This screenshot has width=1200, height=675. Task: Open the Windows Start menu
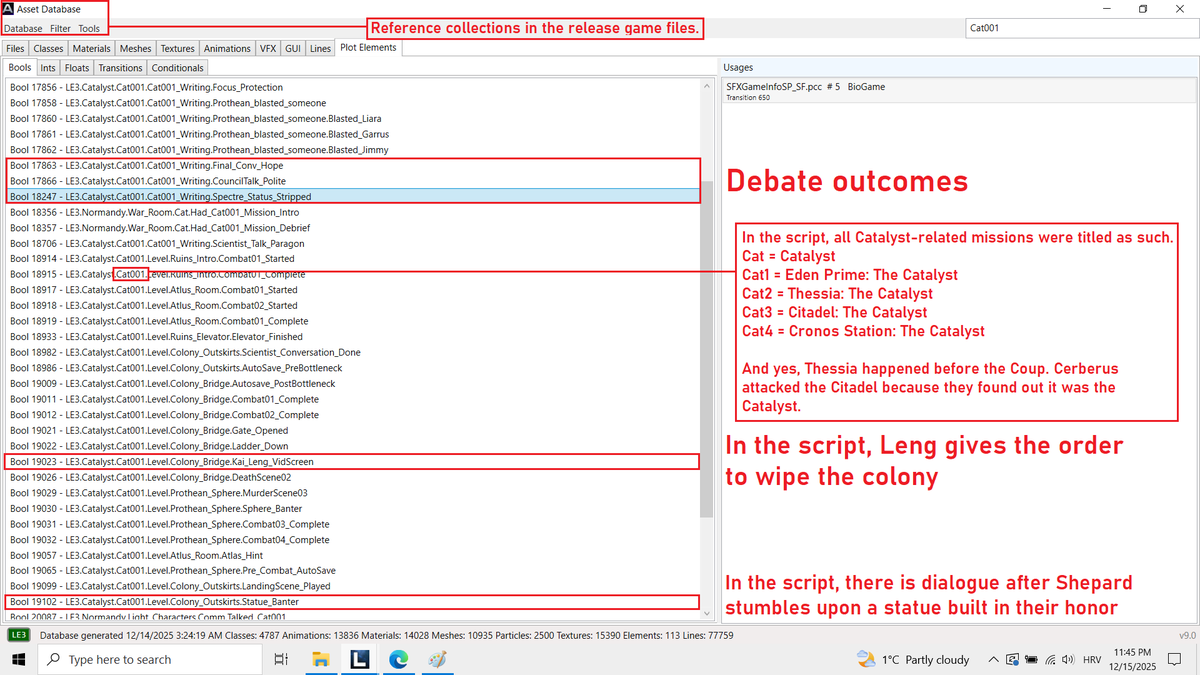(18, 659)
